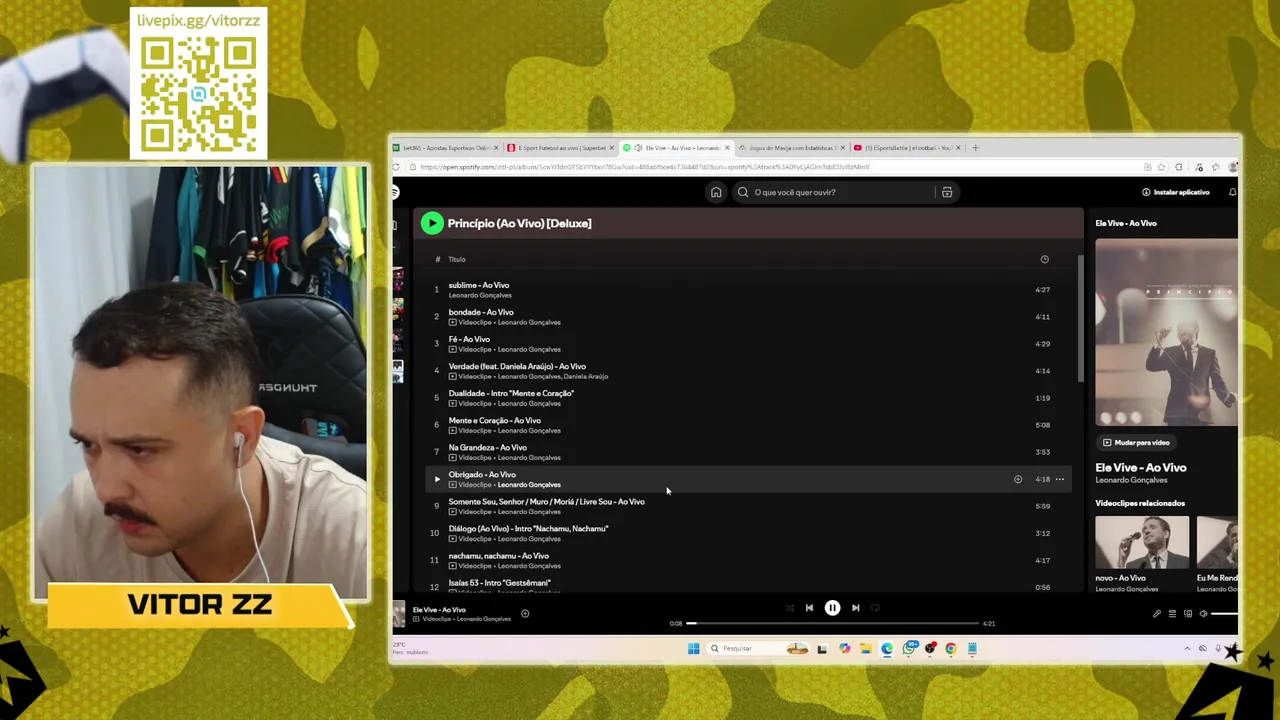Toggle repeat mode
Screen dimensions: 1280x720
(875, 607)
